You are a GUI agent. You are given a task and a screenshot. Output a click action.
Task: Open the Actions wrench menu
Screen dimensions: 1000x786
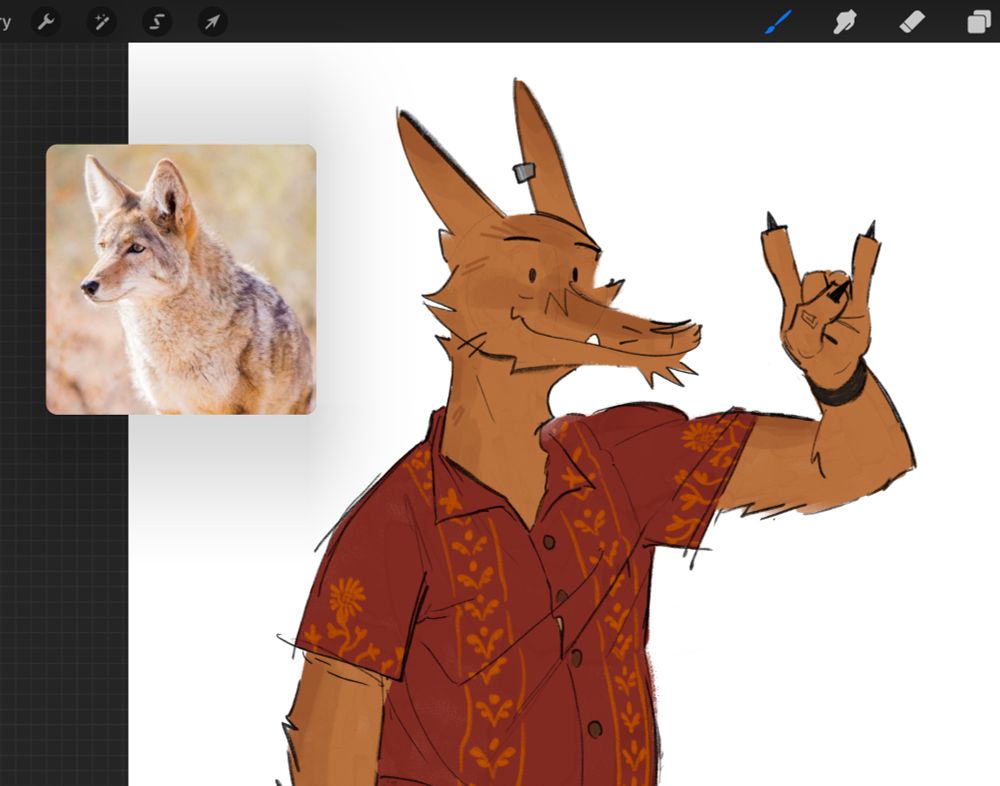click(46, 22)
